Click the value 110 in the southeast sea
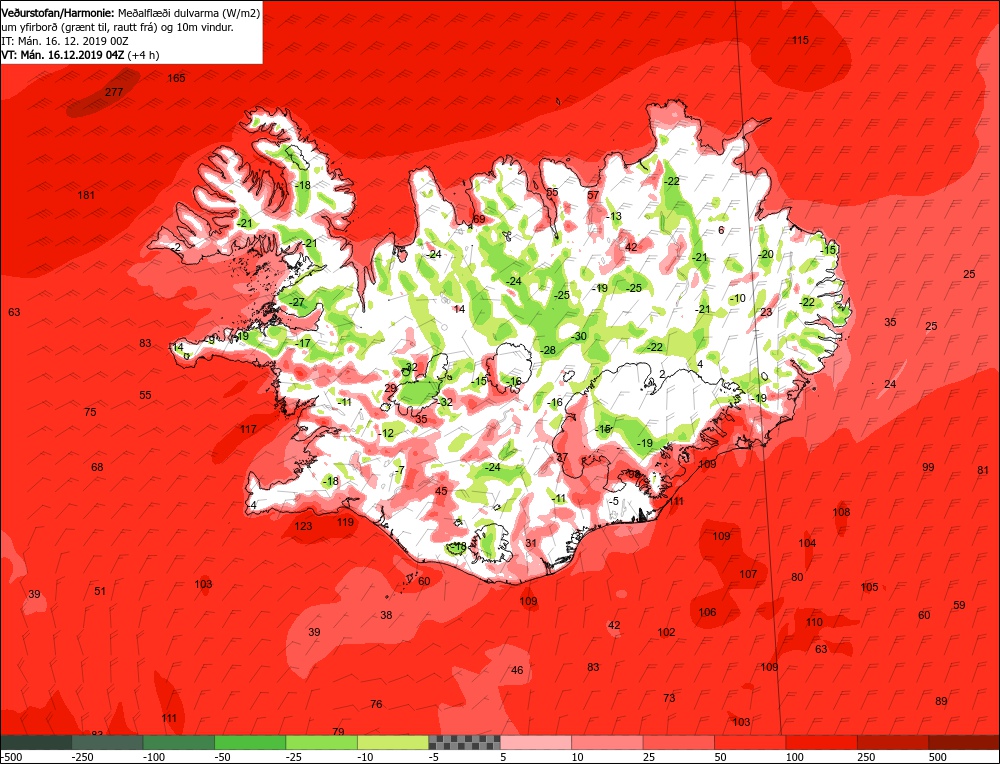Image resolution: width=1000 pixels, height=764 pixels. (814, 622)
